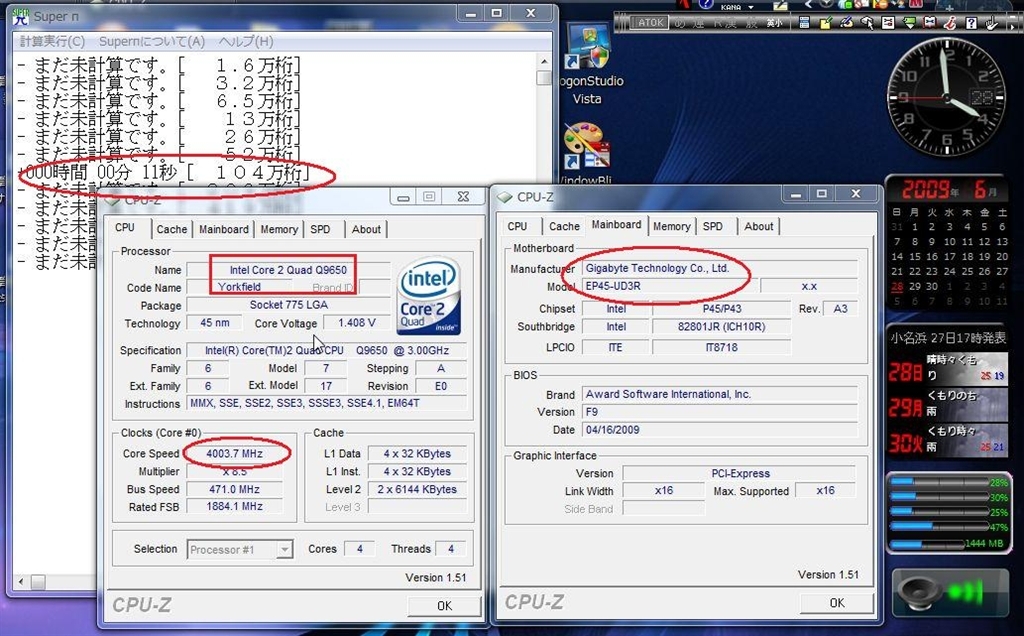This screenshot has width=1024, height=636.
Task: Click the ATOK label button on the language bar
Action: tap(649, 23)
